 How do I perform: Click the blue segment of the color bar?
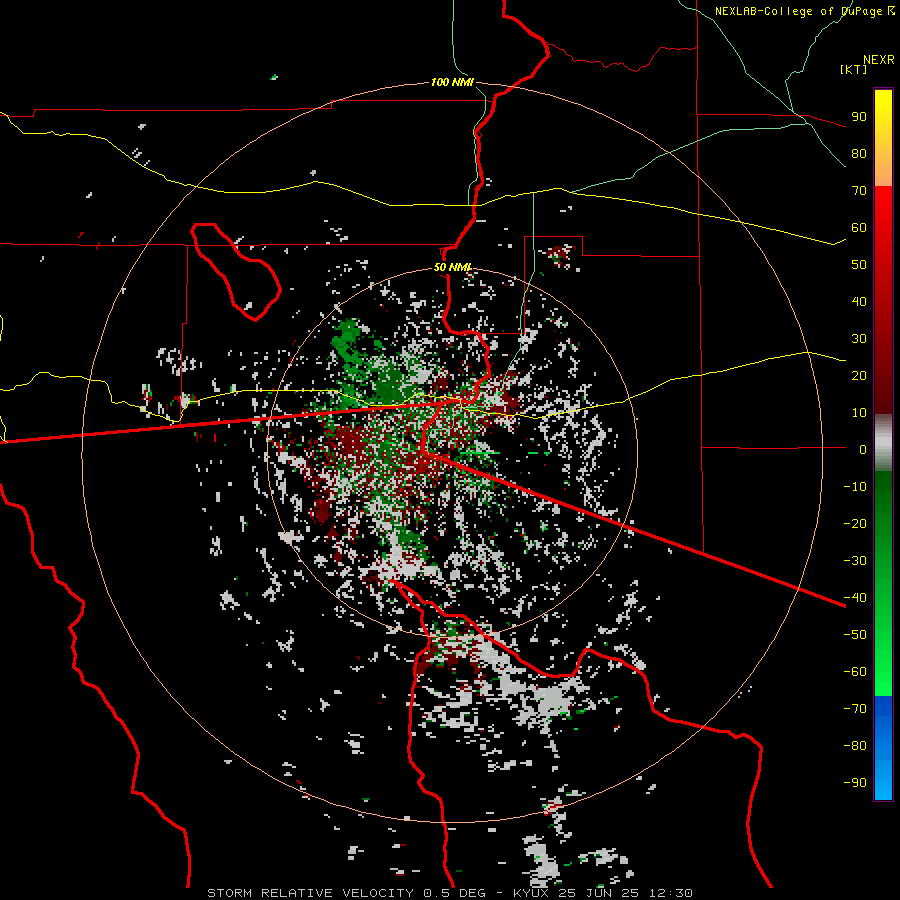coord(883,747)
